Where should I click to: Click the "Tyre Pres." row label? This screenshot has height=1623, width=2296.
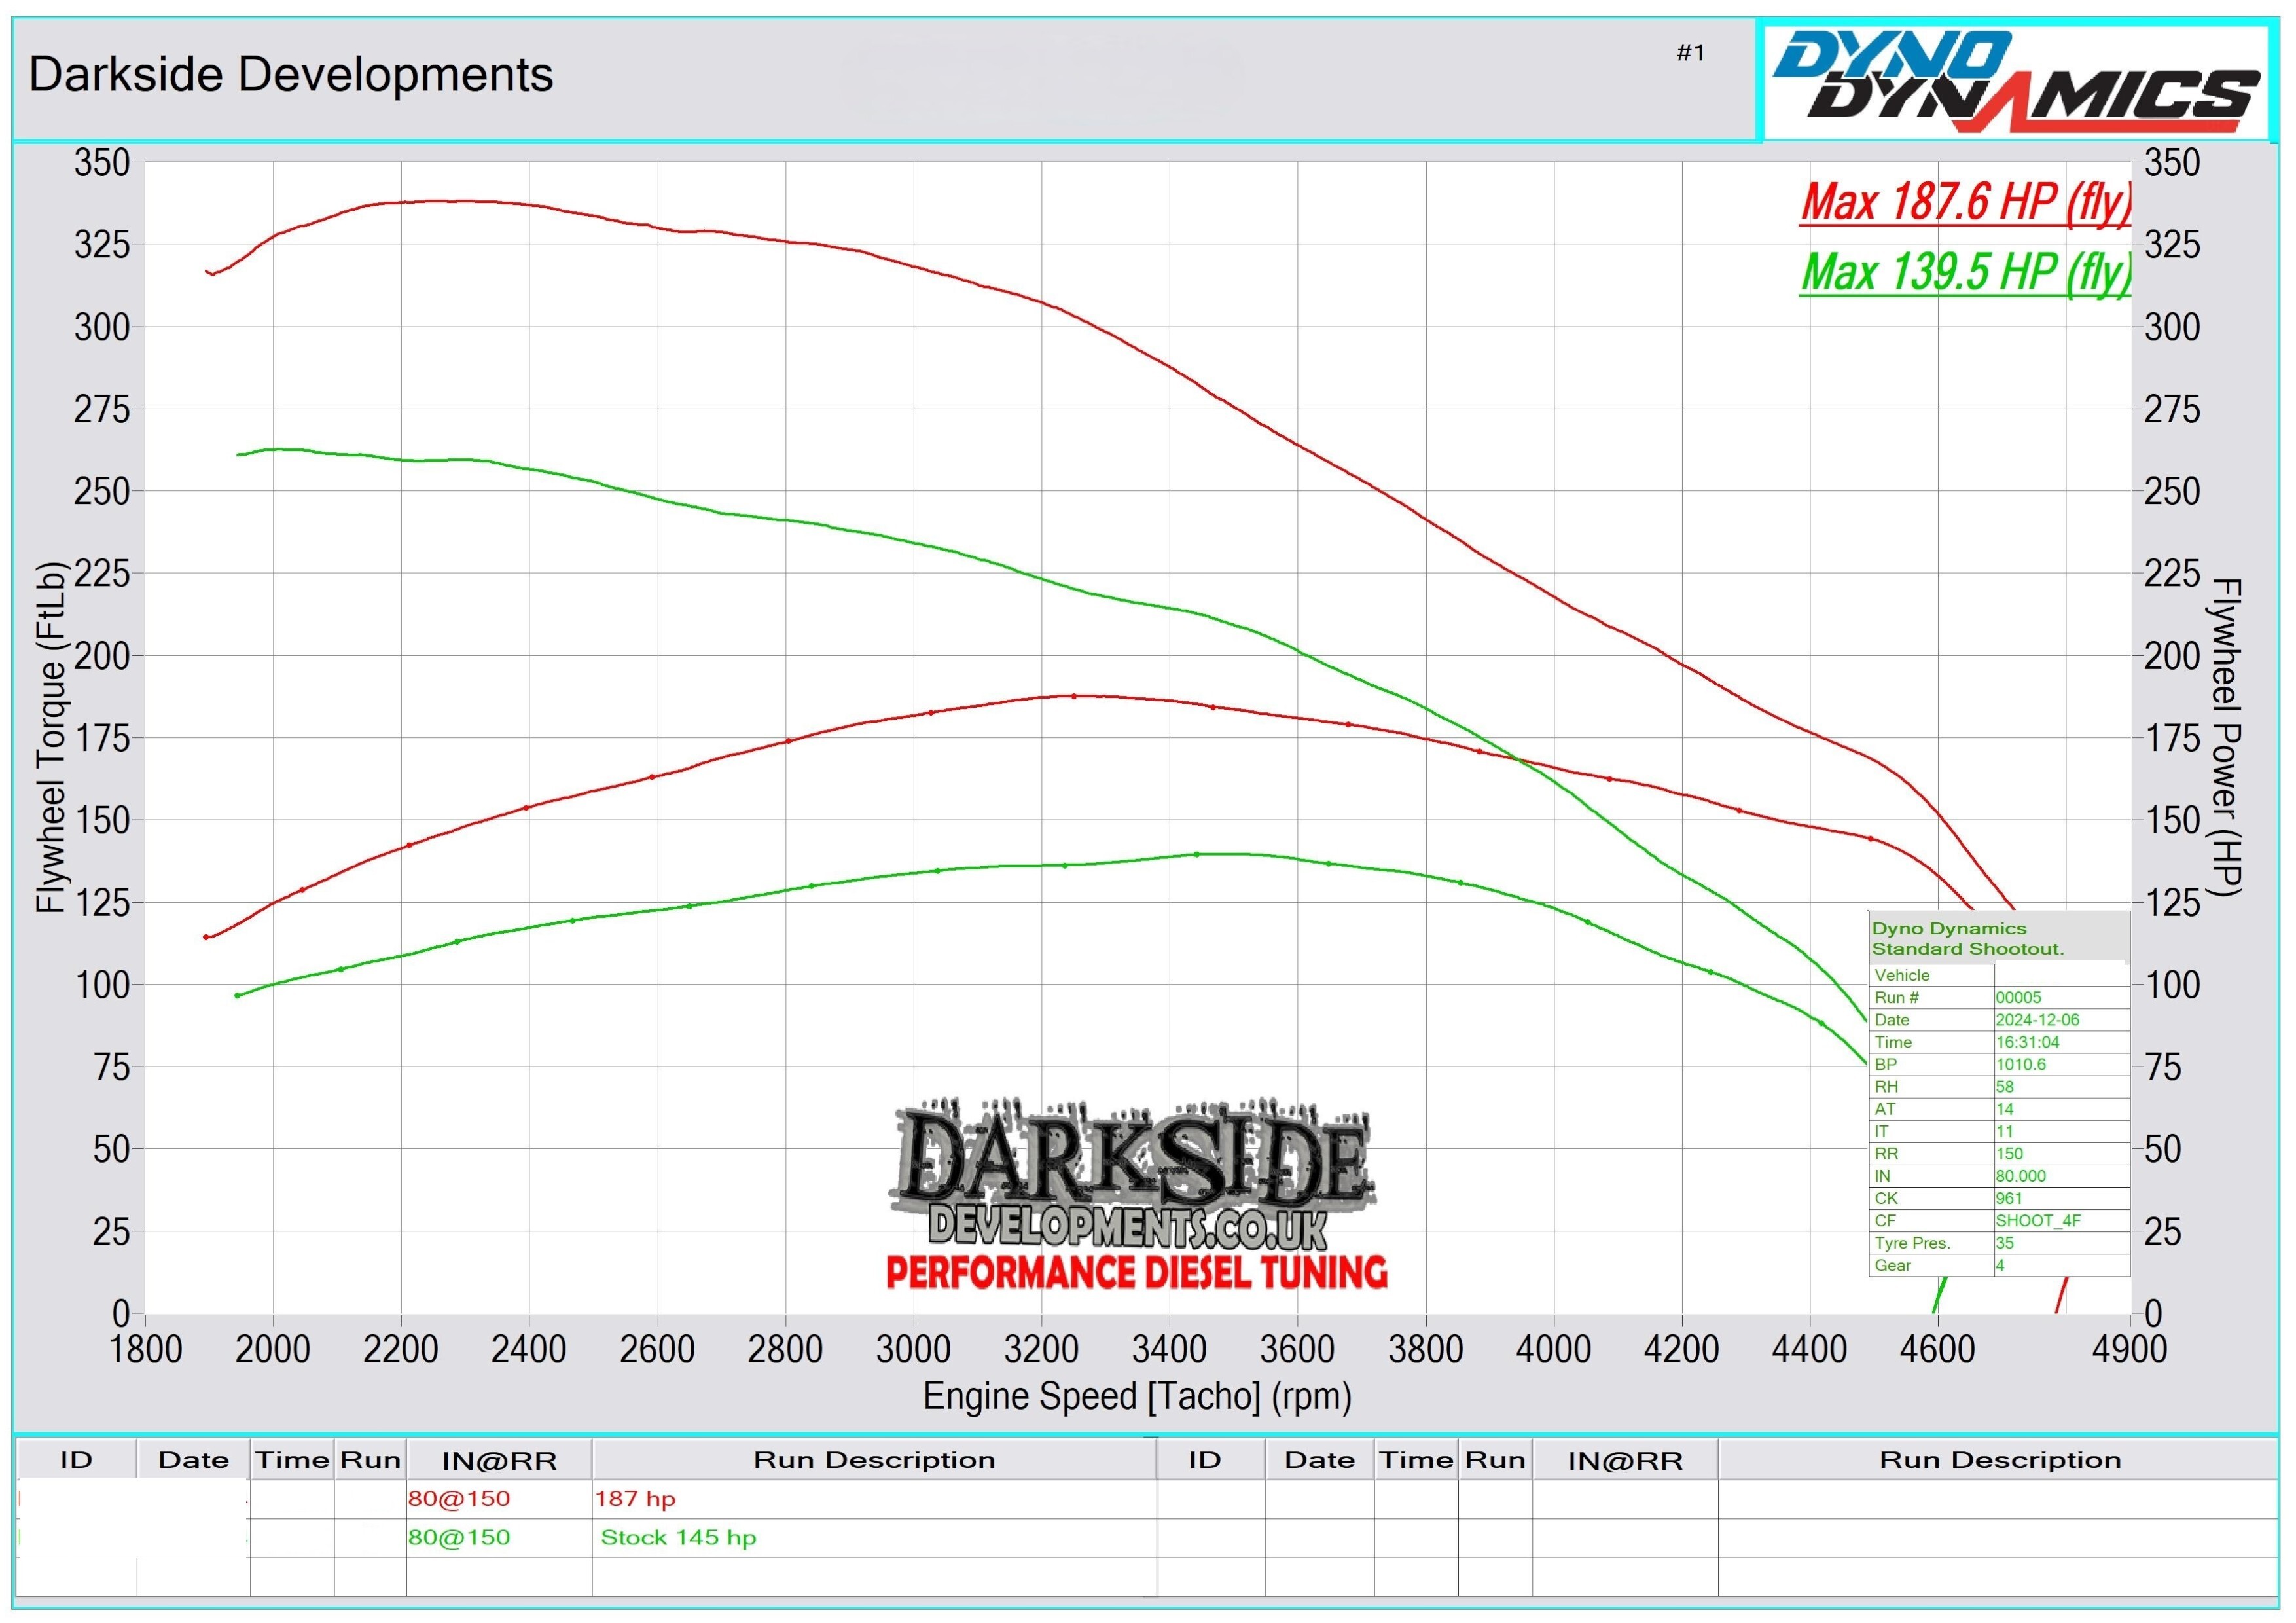[x=1912, y=1243]
